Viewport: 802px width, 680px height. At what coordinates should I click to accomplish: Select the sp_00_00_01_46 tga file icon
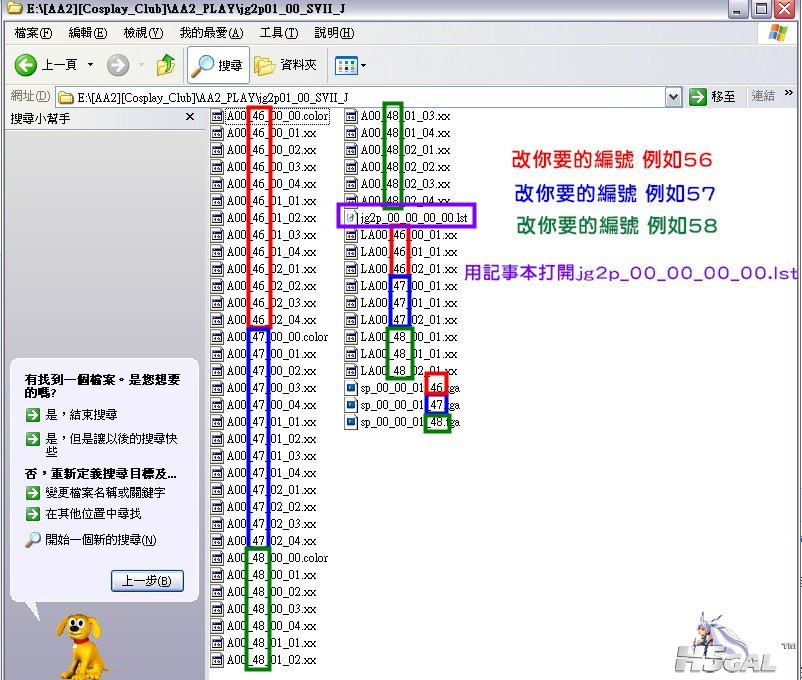click(x=351, y=387)
